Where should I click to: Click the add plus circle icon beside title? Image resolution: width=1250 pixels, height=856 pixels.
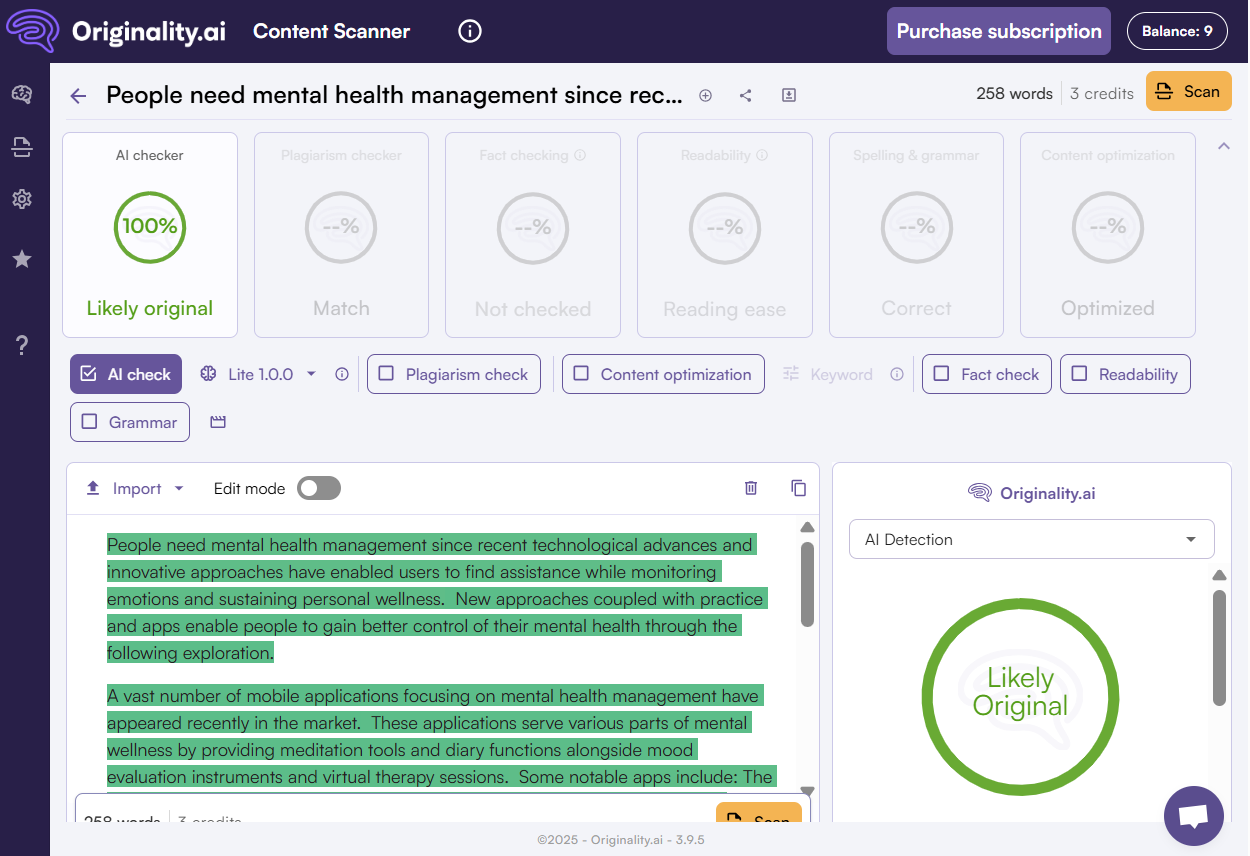point(705,95)
